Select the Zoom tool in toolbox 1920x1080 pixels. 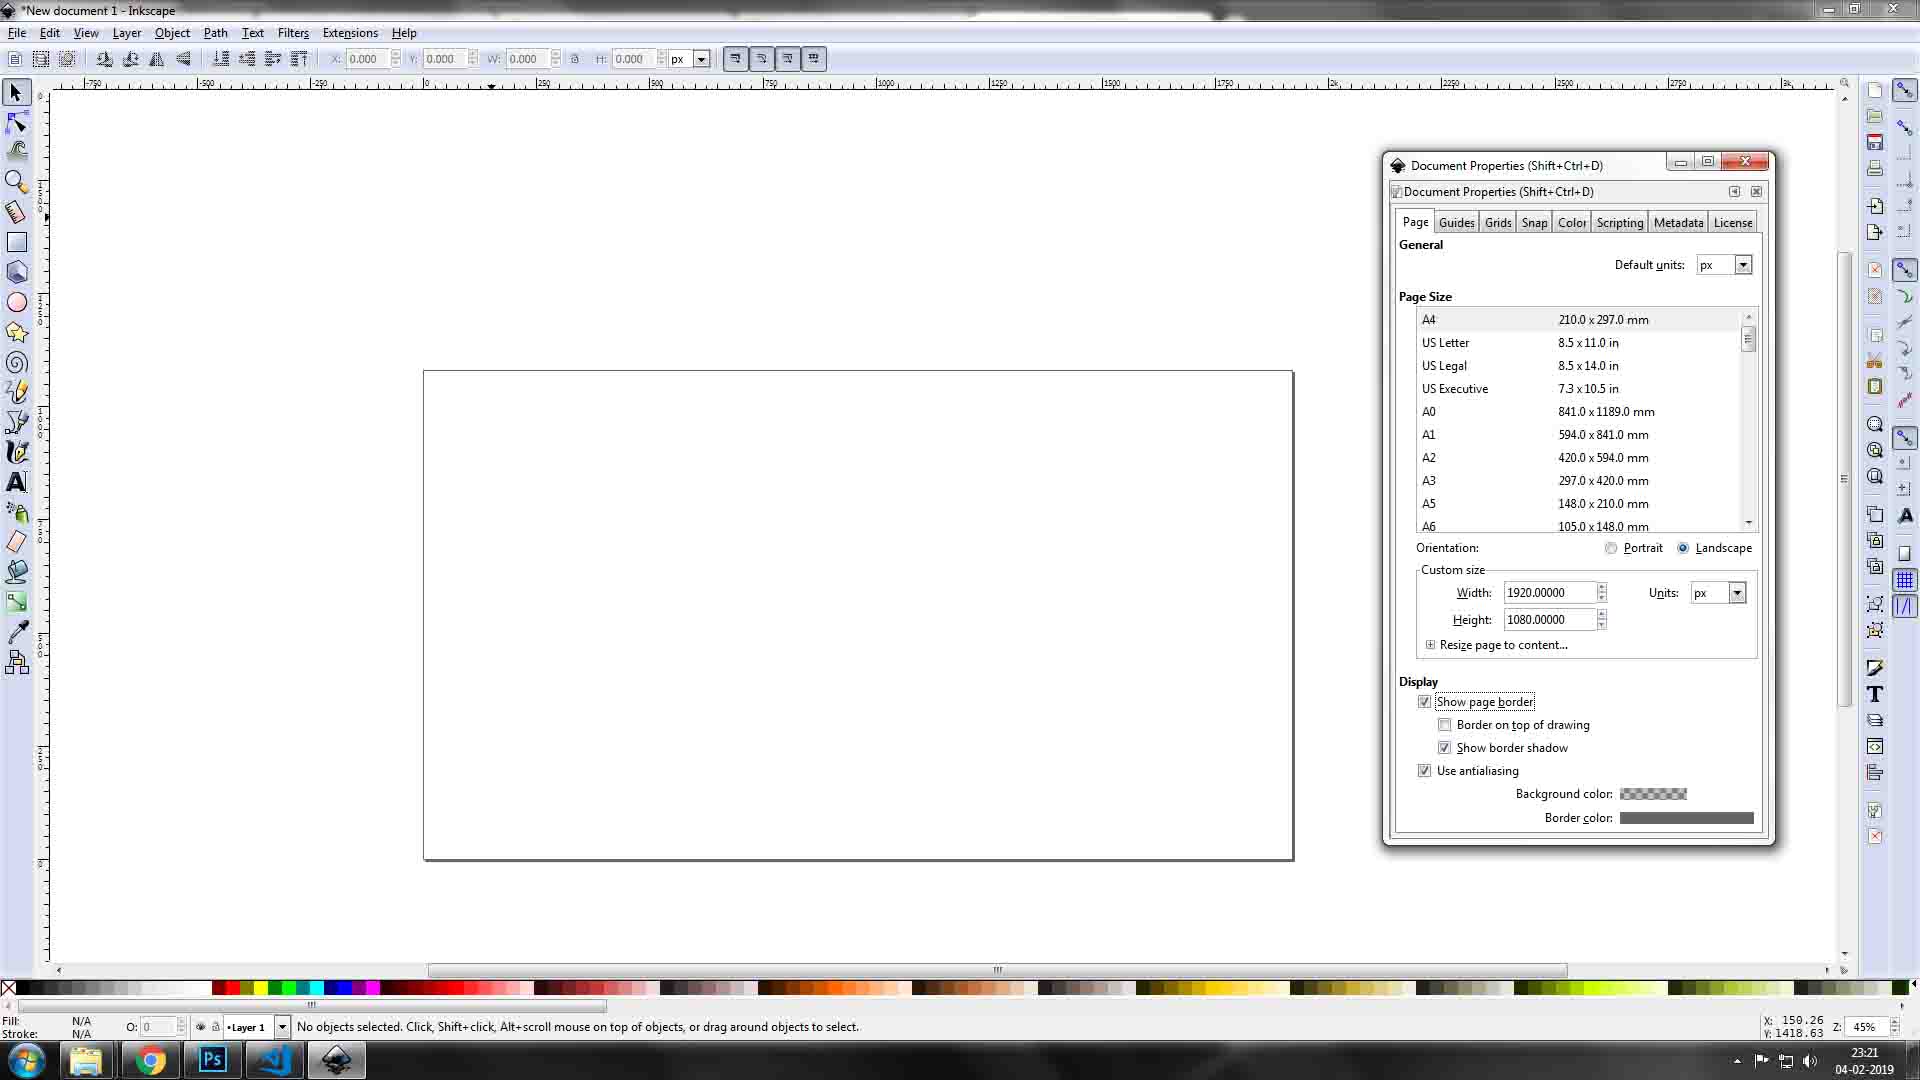(16, 182)
